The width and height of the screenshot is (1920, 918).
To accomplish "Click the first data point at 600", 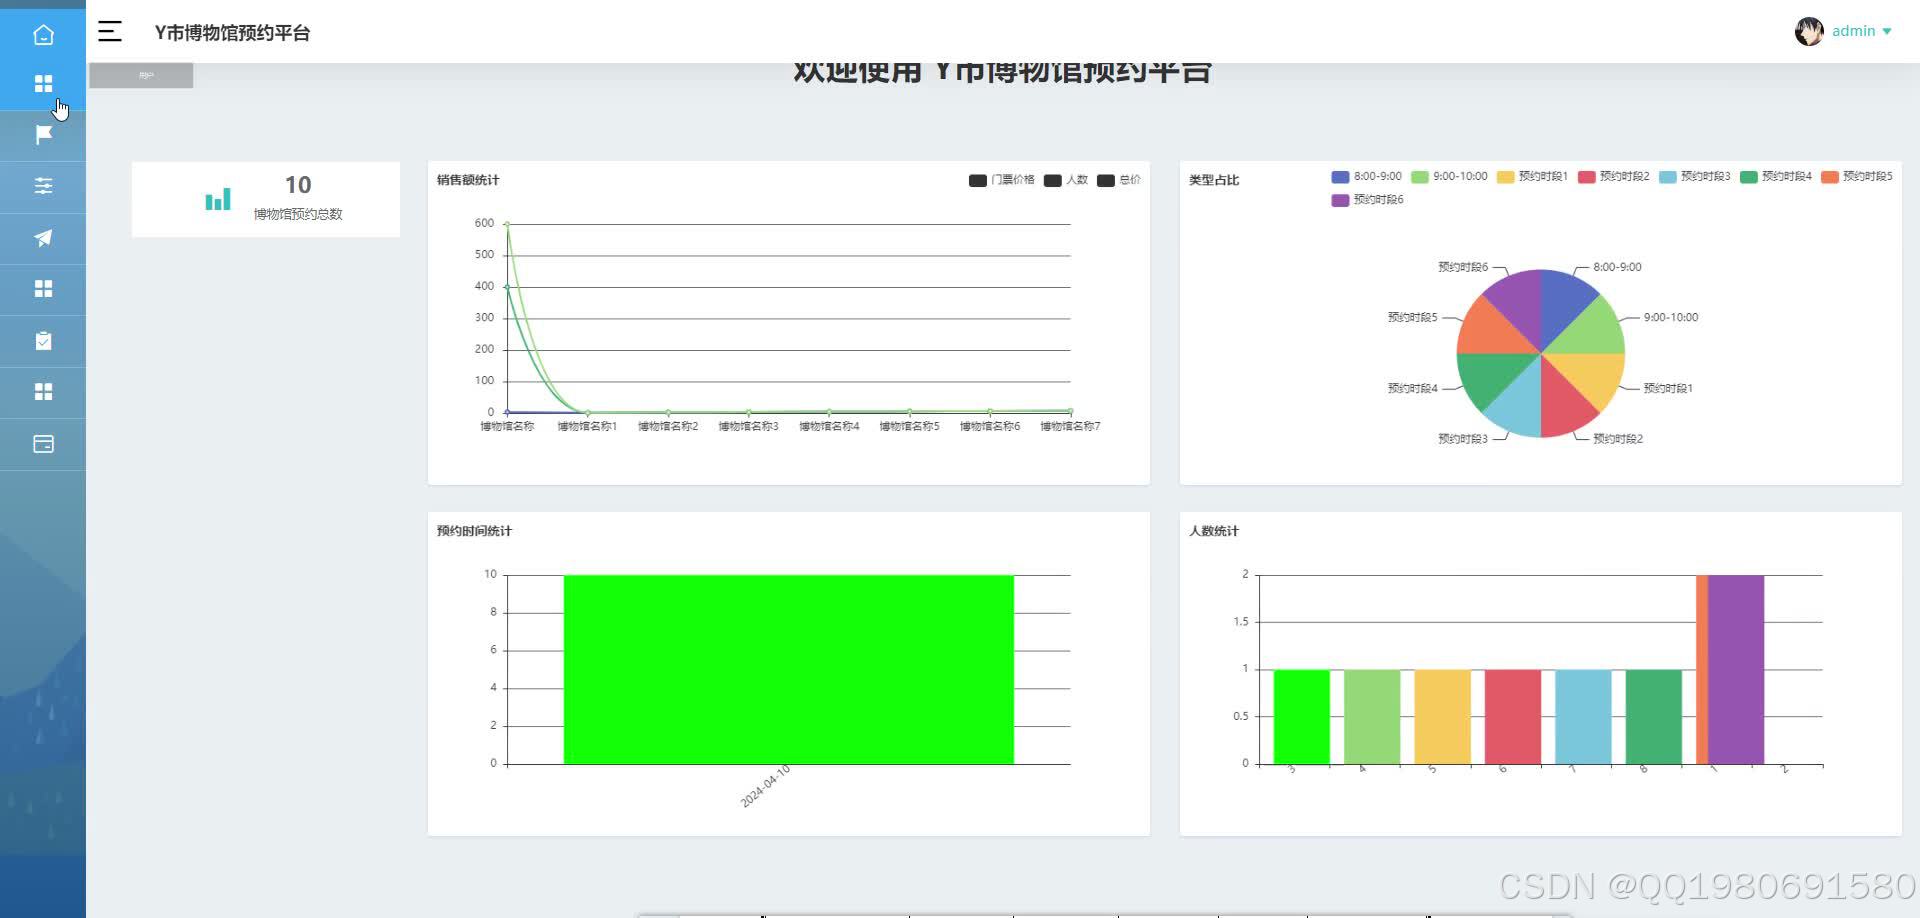I will tap(507, 224).
